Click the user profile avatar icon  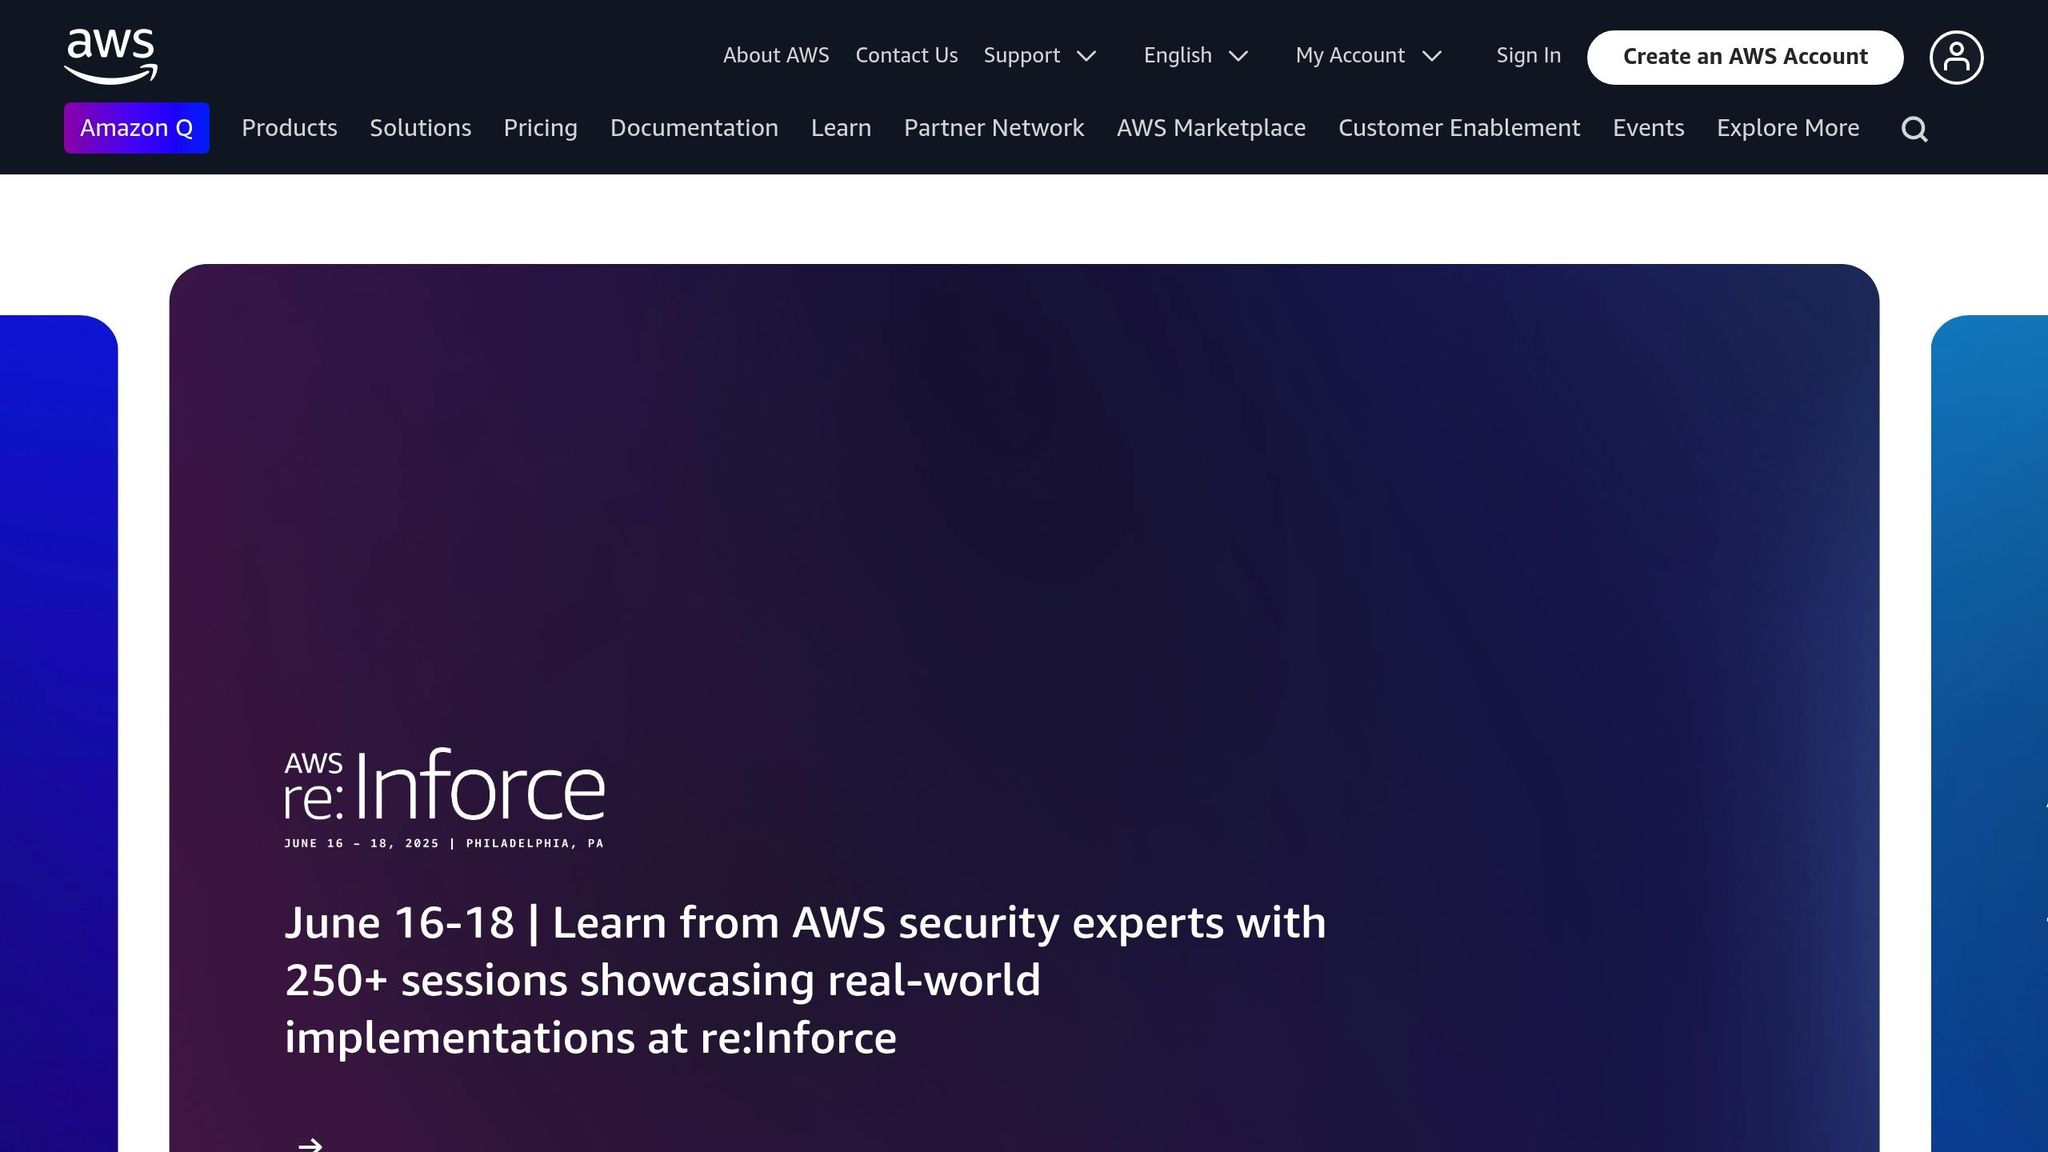[1956, 57]
